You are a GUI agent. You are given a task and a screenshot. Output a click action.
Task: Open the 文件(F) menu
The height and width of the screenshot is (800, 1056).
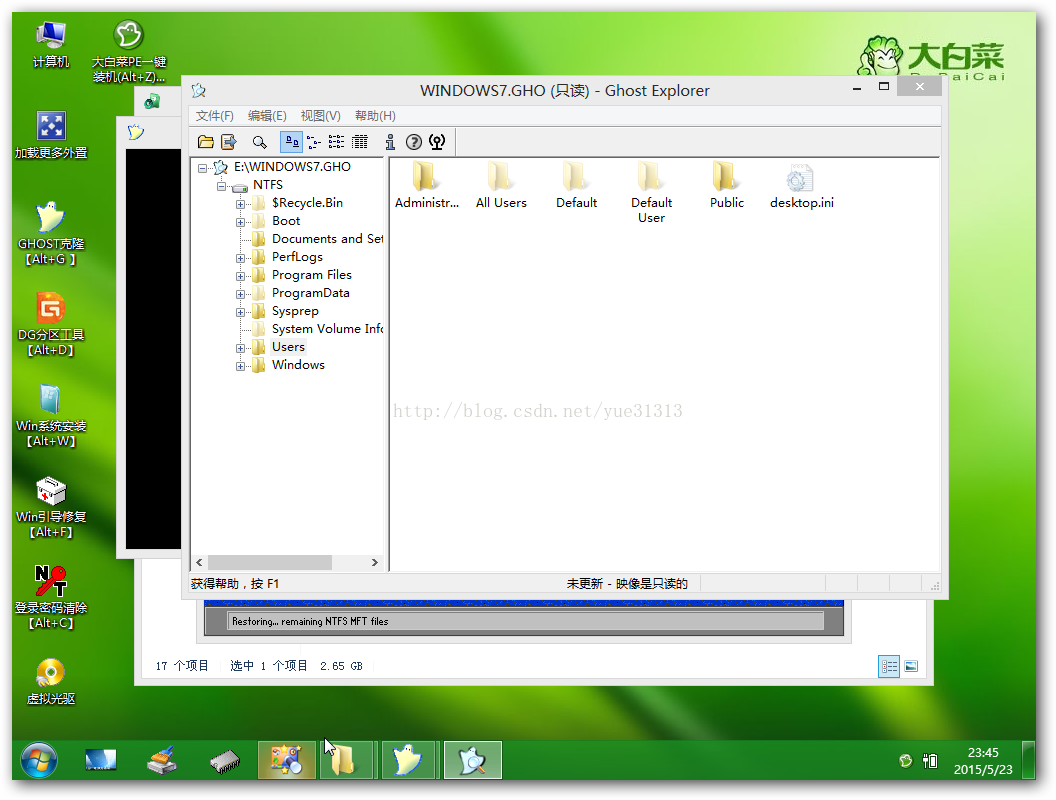215,116
